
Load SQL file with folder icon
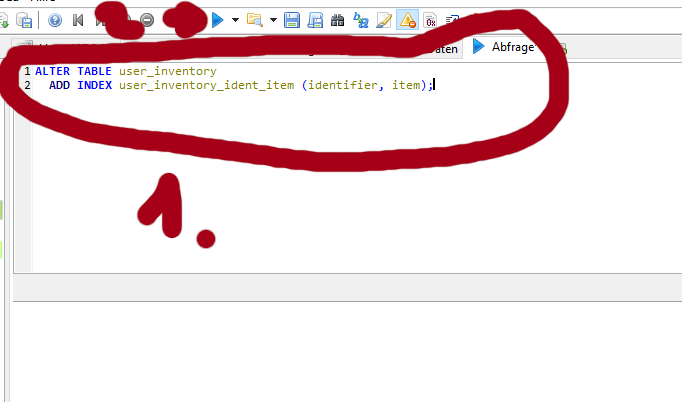pos(254,20)
